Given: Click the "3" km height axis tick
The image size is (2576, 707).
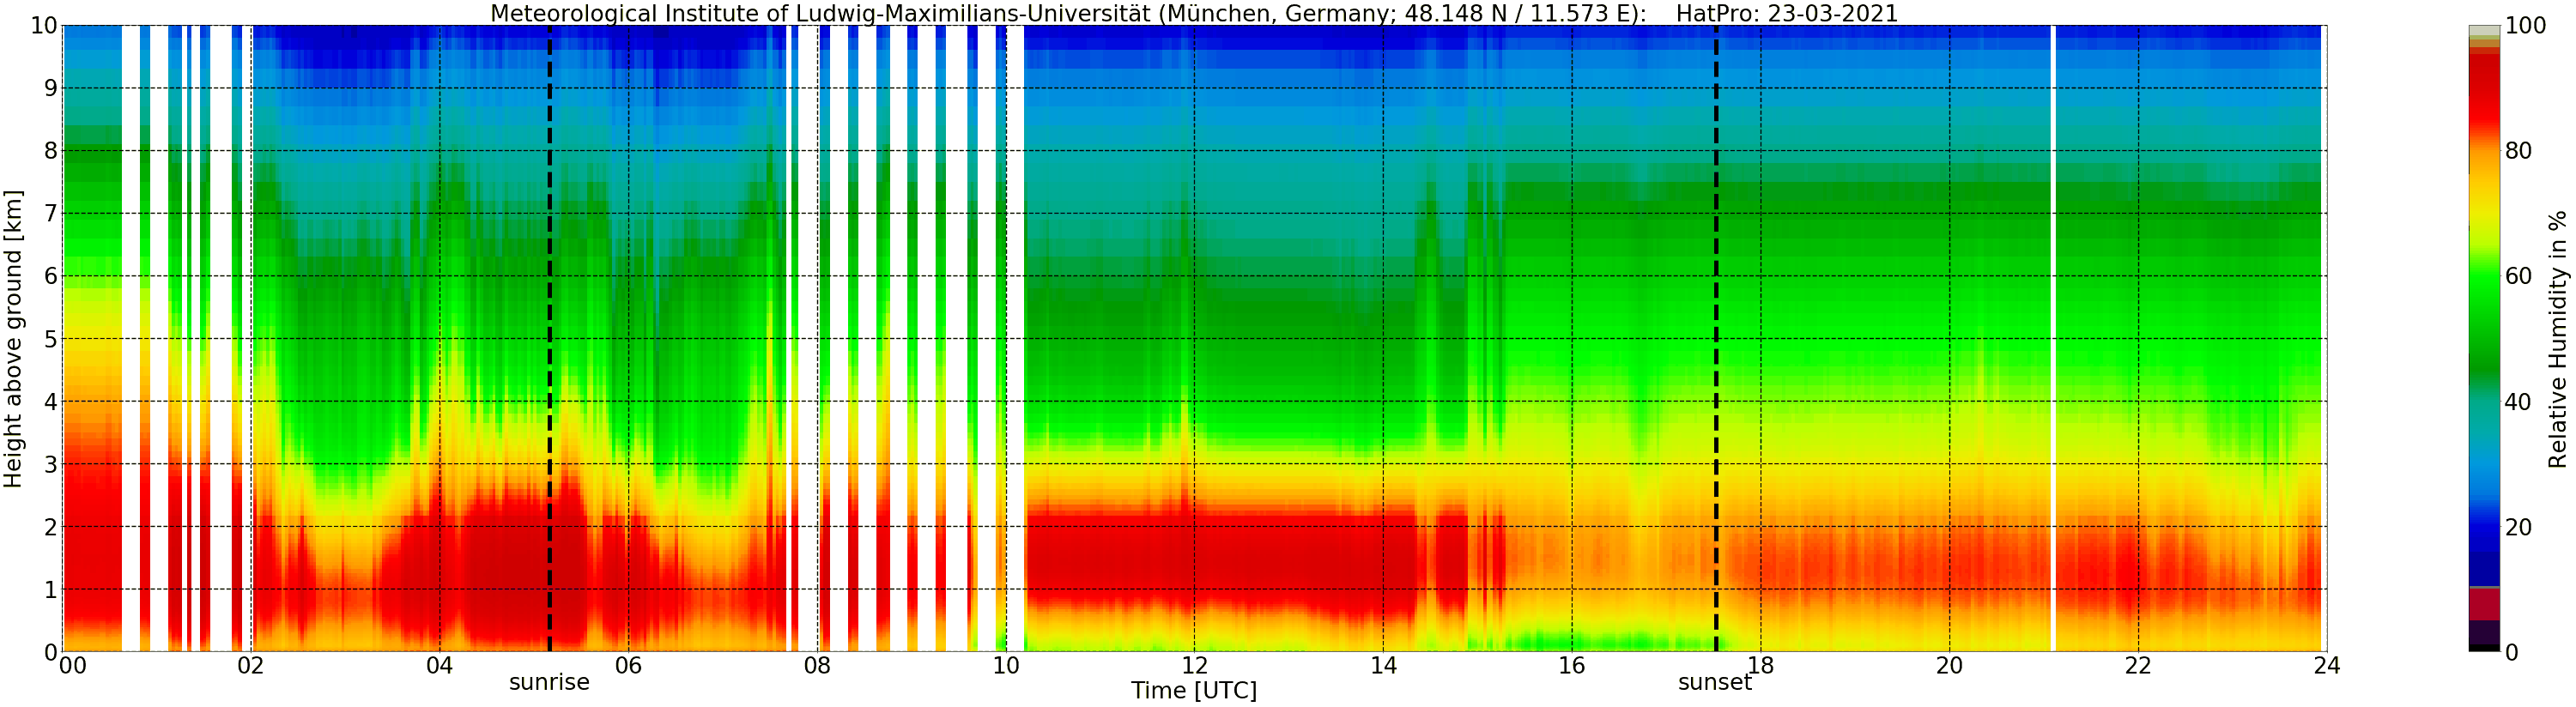Looking at the screenshot, I should tap(50, 465).
